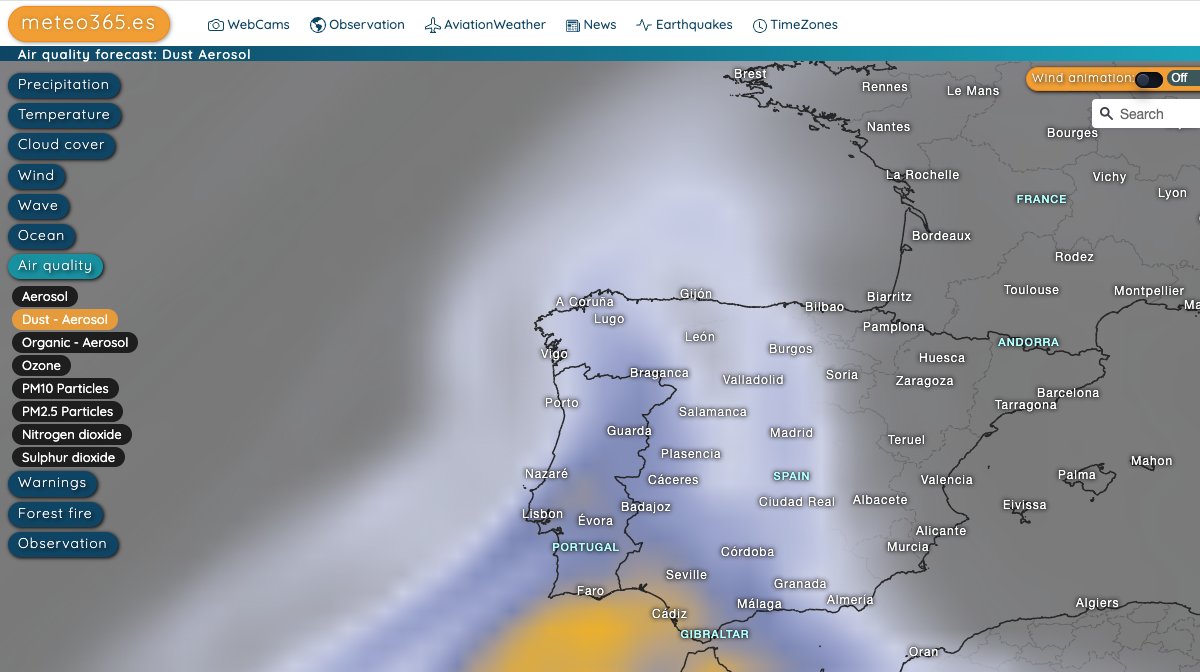Click Porto on the map
This screenshot has width=1200, height=672.
562,403
